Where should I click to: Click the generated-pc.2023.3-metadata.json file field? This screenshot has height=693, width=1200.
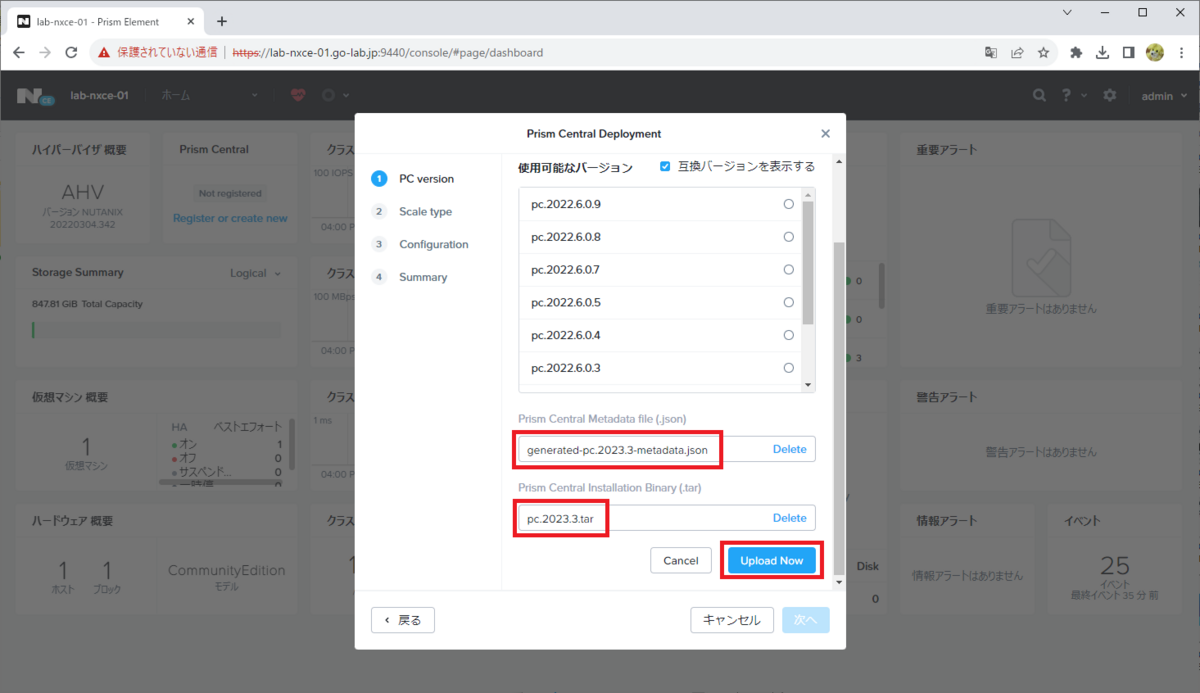pyautogui.click(x=667, y=449)
